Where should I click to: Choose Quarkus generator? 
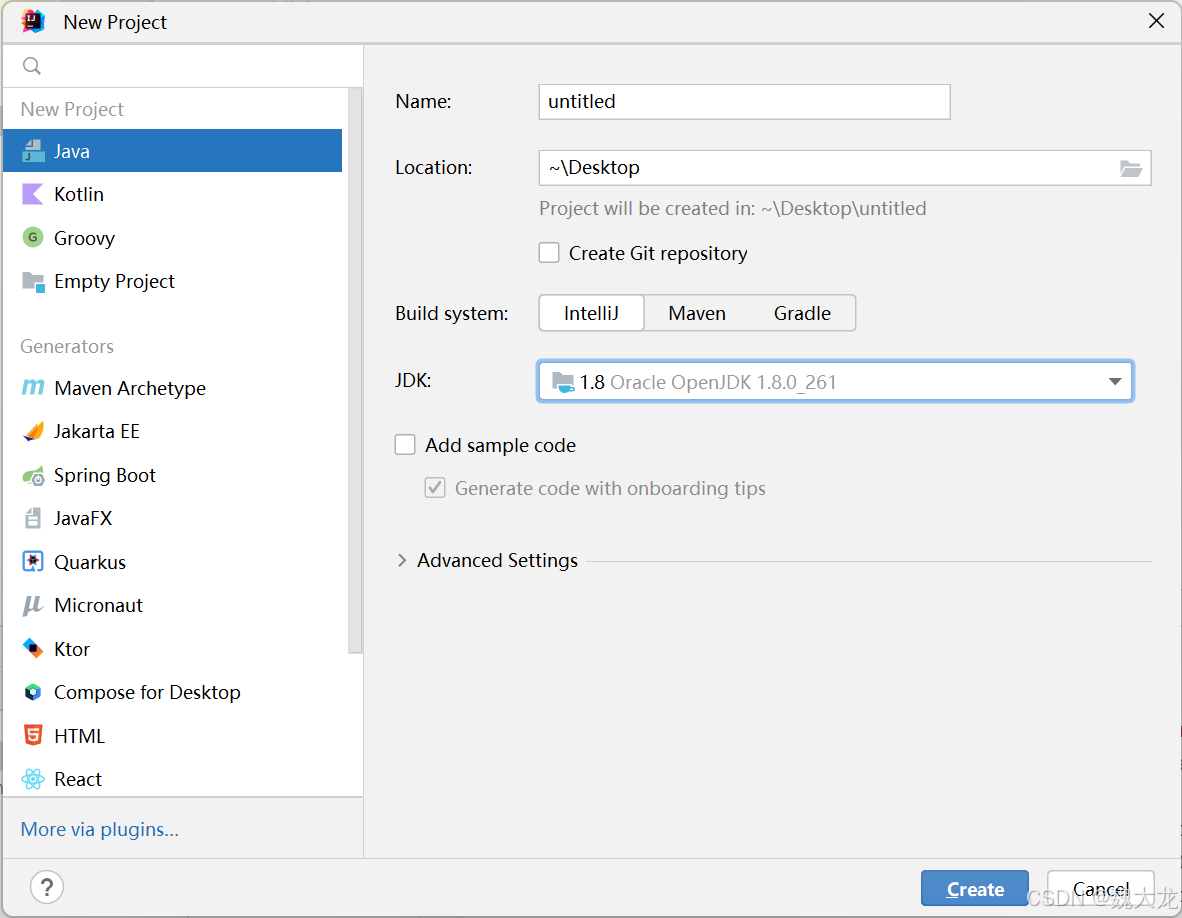173,562
